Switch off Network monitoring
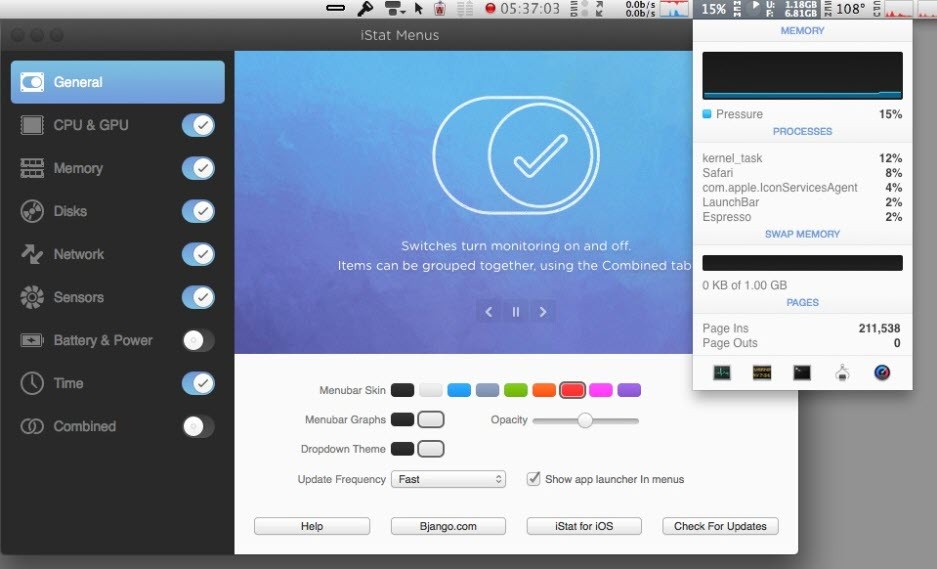 click(x=198, y=254)
